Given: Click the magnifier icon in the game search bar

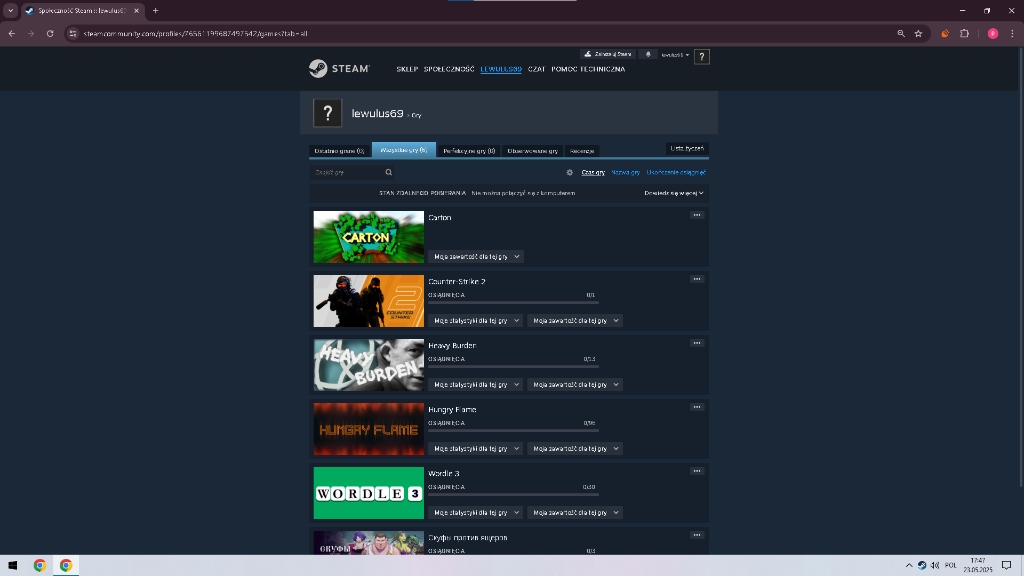Looking at the screenshot, I should coord(389,172).
